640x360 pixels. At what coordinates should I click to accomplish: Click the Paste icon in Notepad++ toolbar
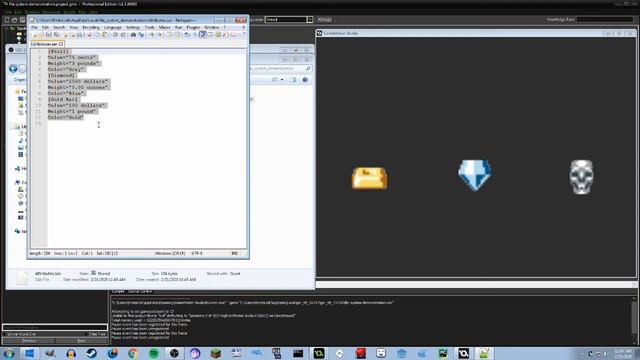click(x=105, y=35)
